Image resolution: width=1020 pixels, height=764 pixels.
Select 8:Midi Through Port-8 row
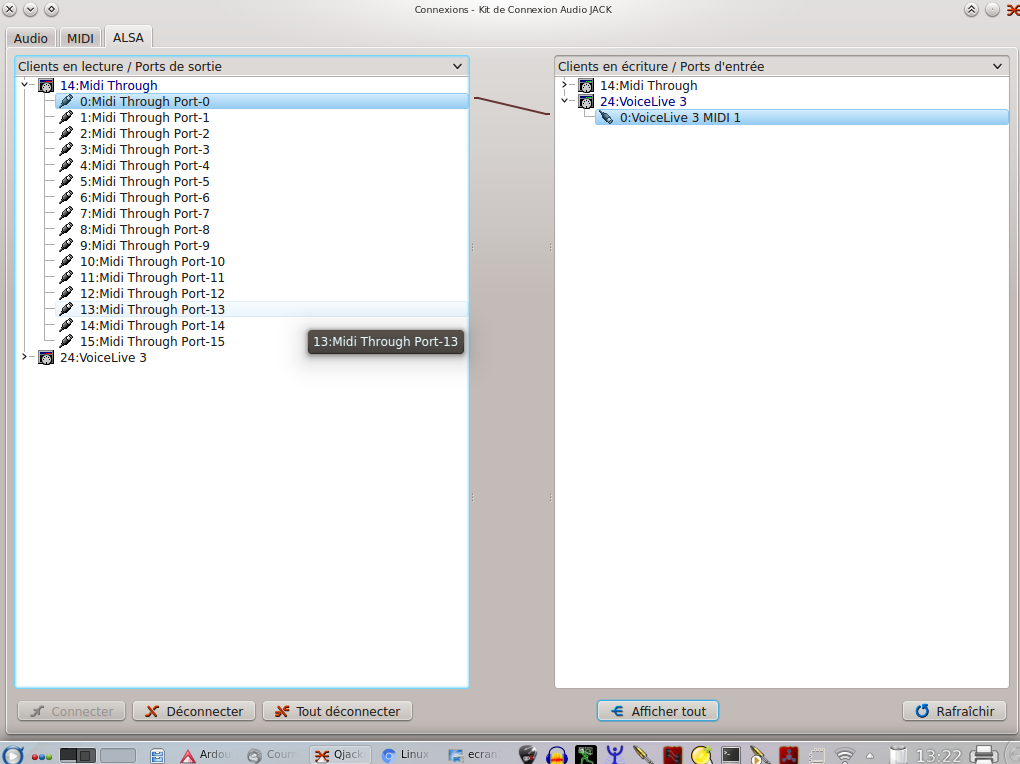pyautogui.click(x=261, y=230)
